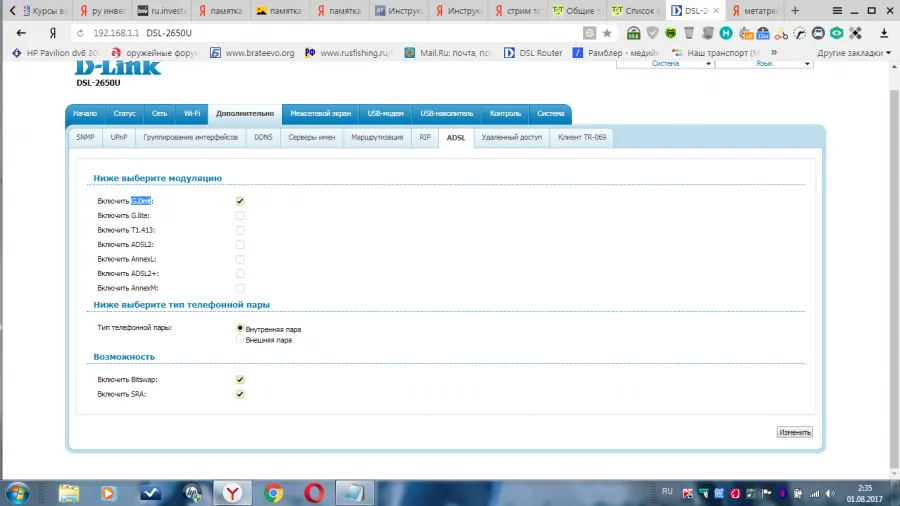The width and height of the screenshot is (900, 506).
Task: Close the DSL-2650U browser tab
Action: (x=716, y=10)
